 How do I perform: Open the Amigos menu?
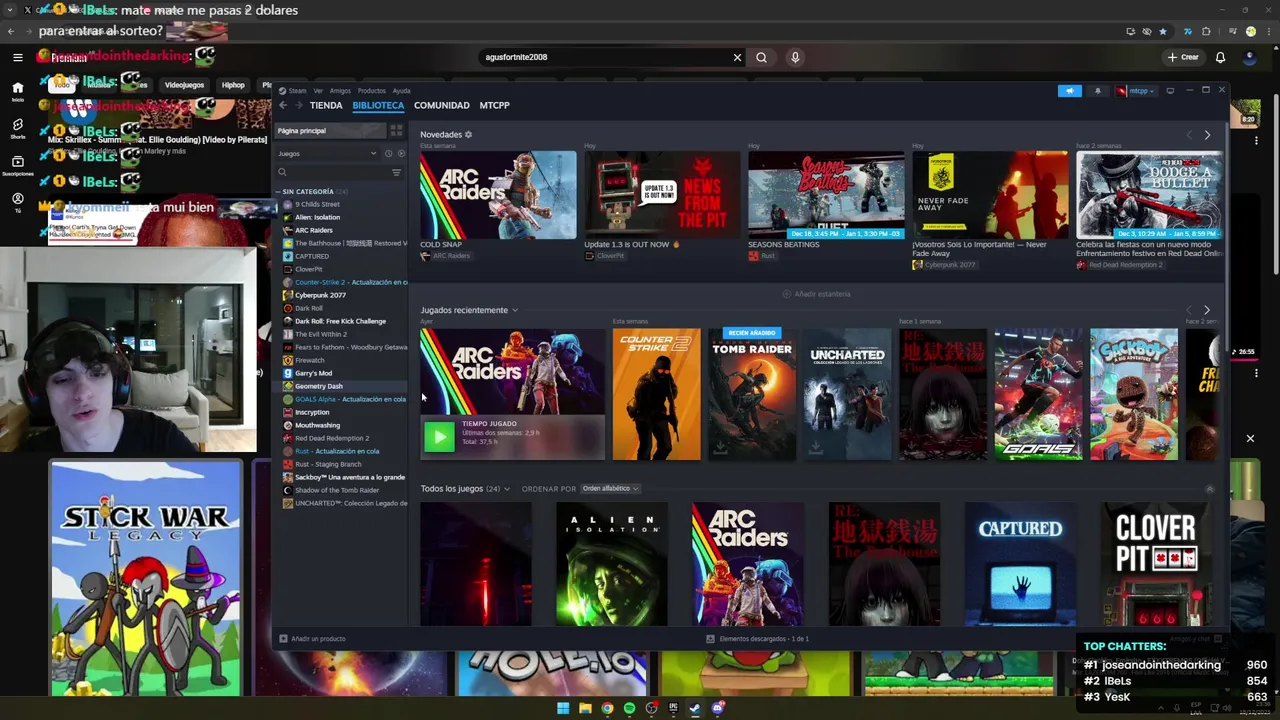[340, 91]
